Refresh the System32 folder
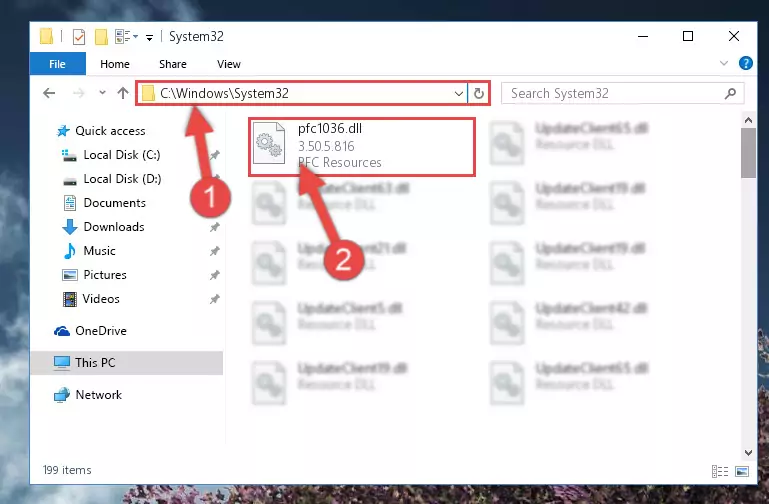 (x=479, y=93)
